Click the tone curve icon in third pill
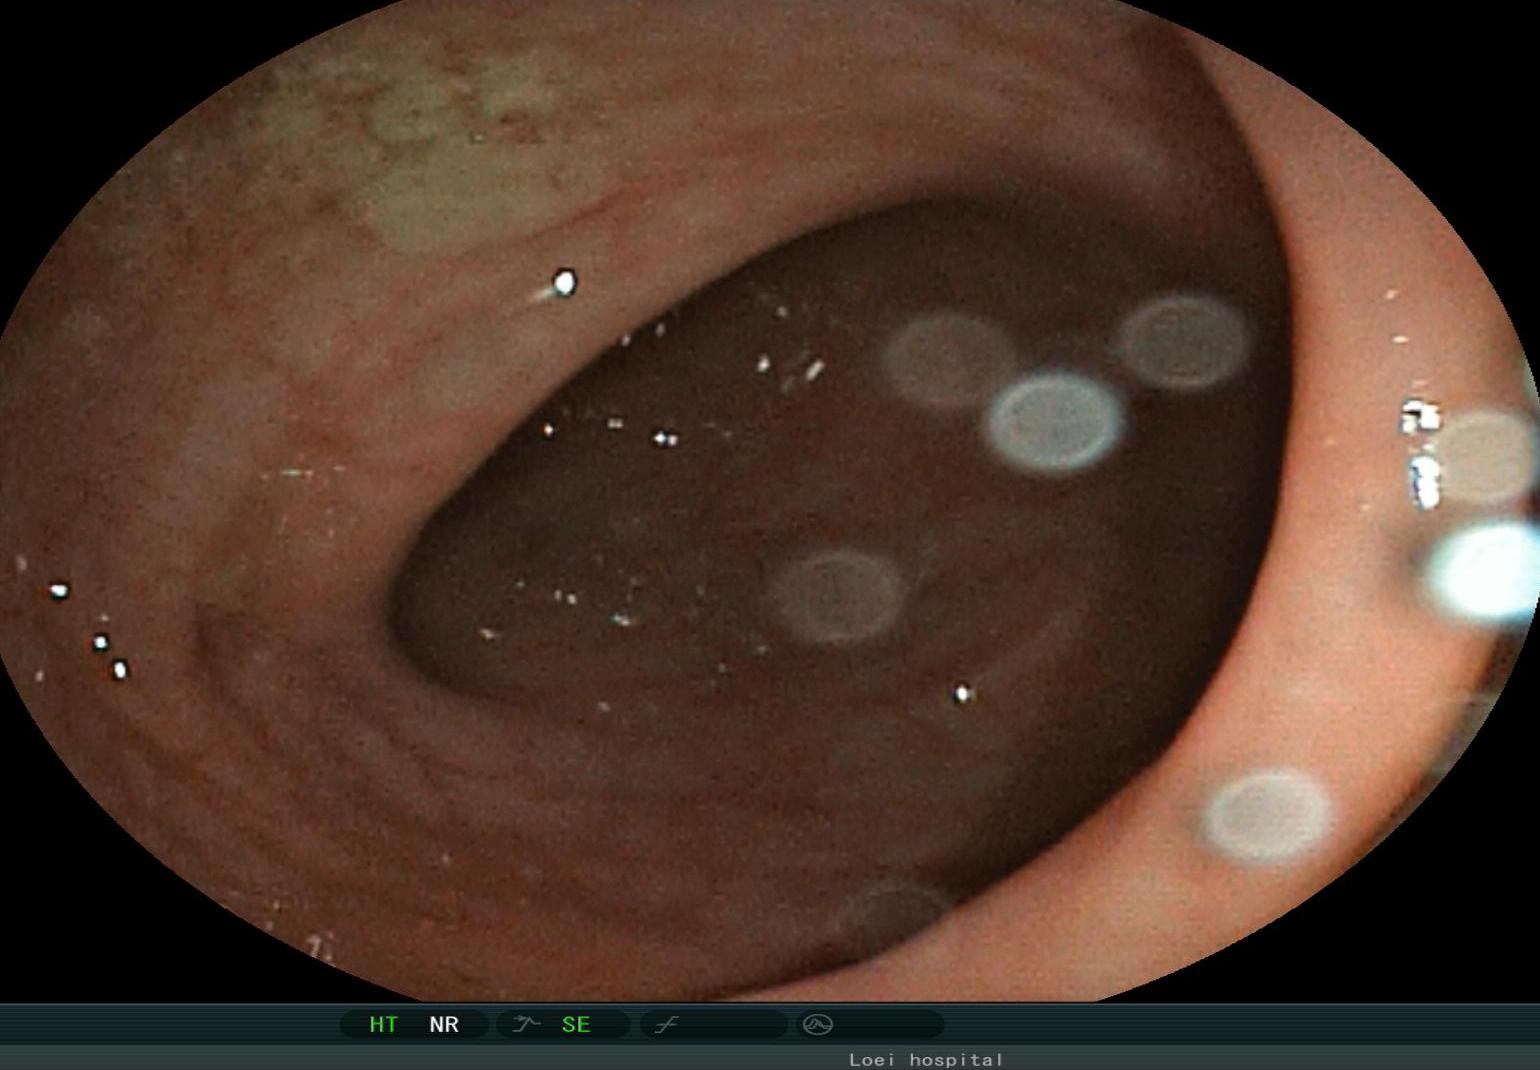The height and width of the screenshot is (1070, 1540). [667, 1024]
